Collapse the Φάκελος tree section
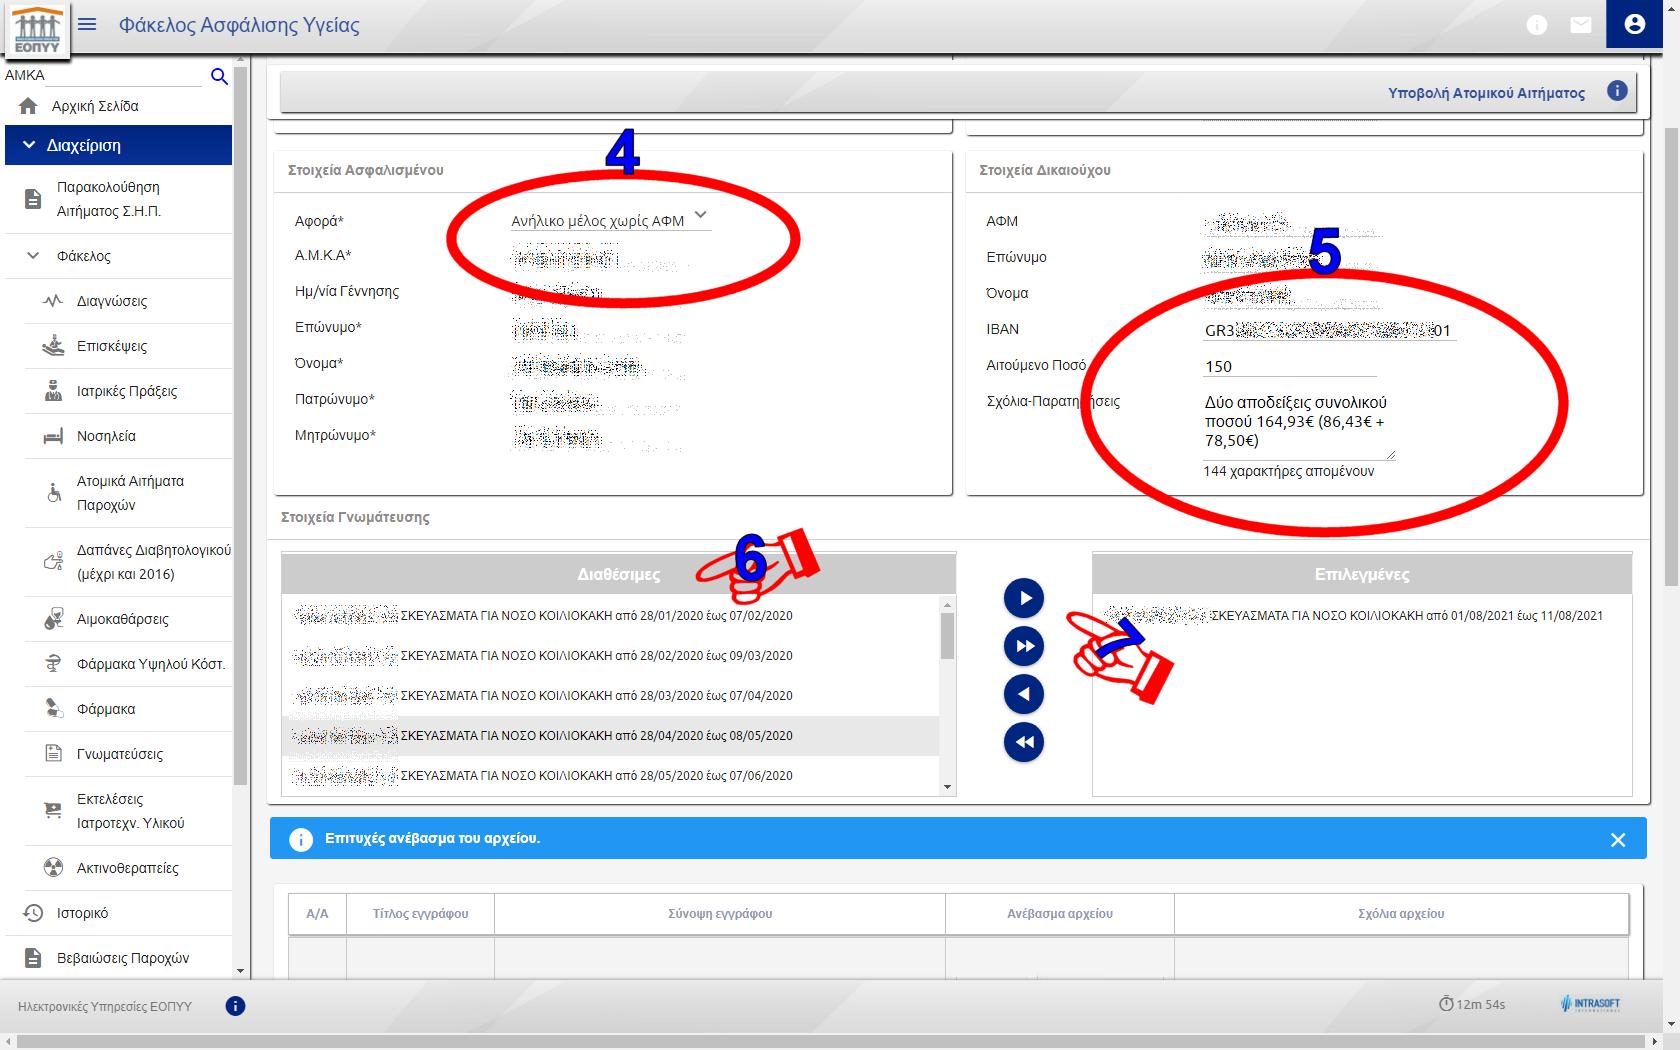1680x1050 pixels. pyautogui.click(x=33, y=256)
